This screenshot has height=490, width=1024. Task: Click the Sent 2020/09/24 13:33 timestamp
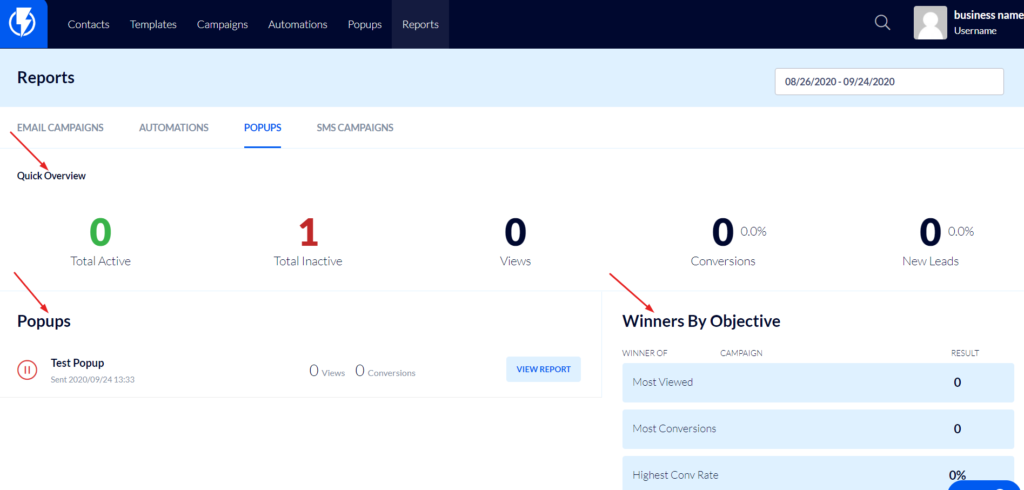pos(93,379)
